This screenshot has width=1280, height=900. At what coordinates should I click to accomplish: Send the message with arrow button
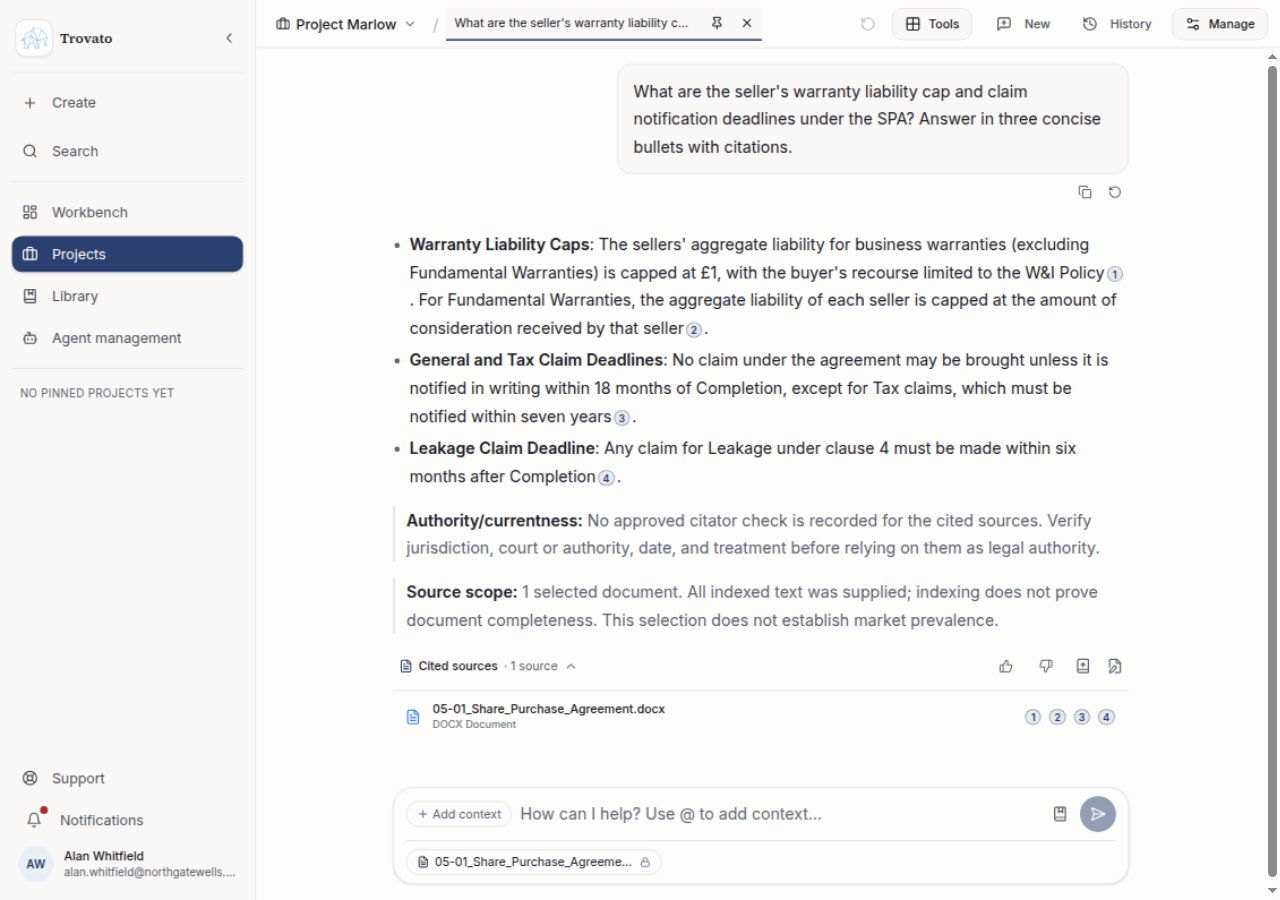[x=1098, y=814]
